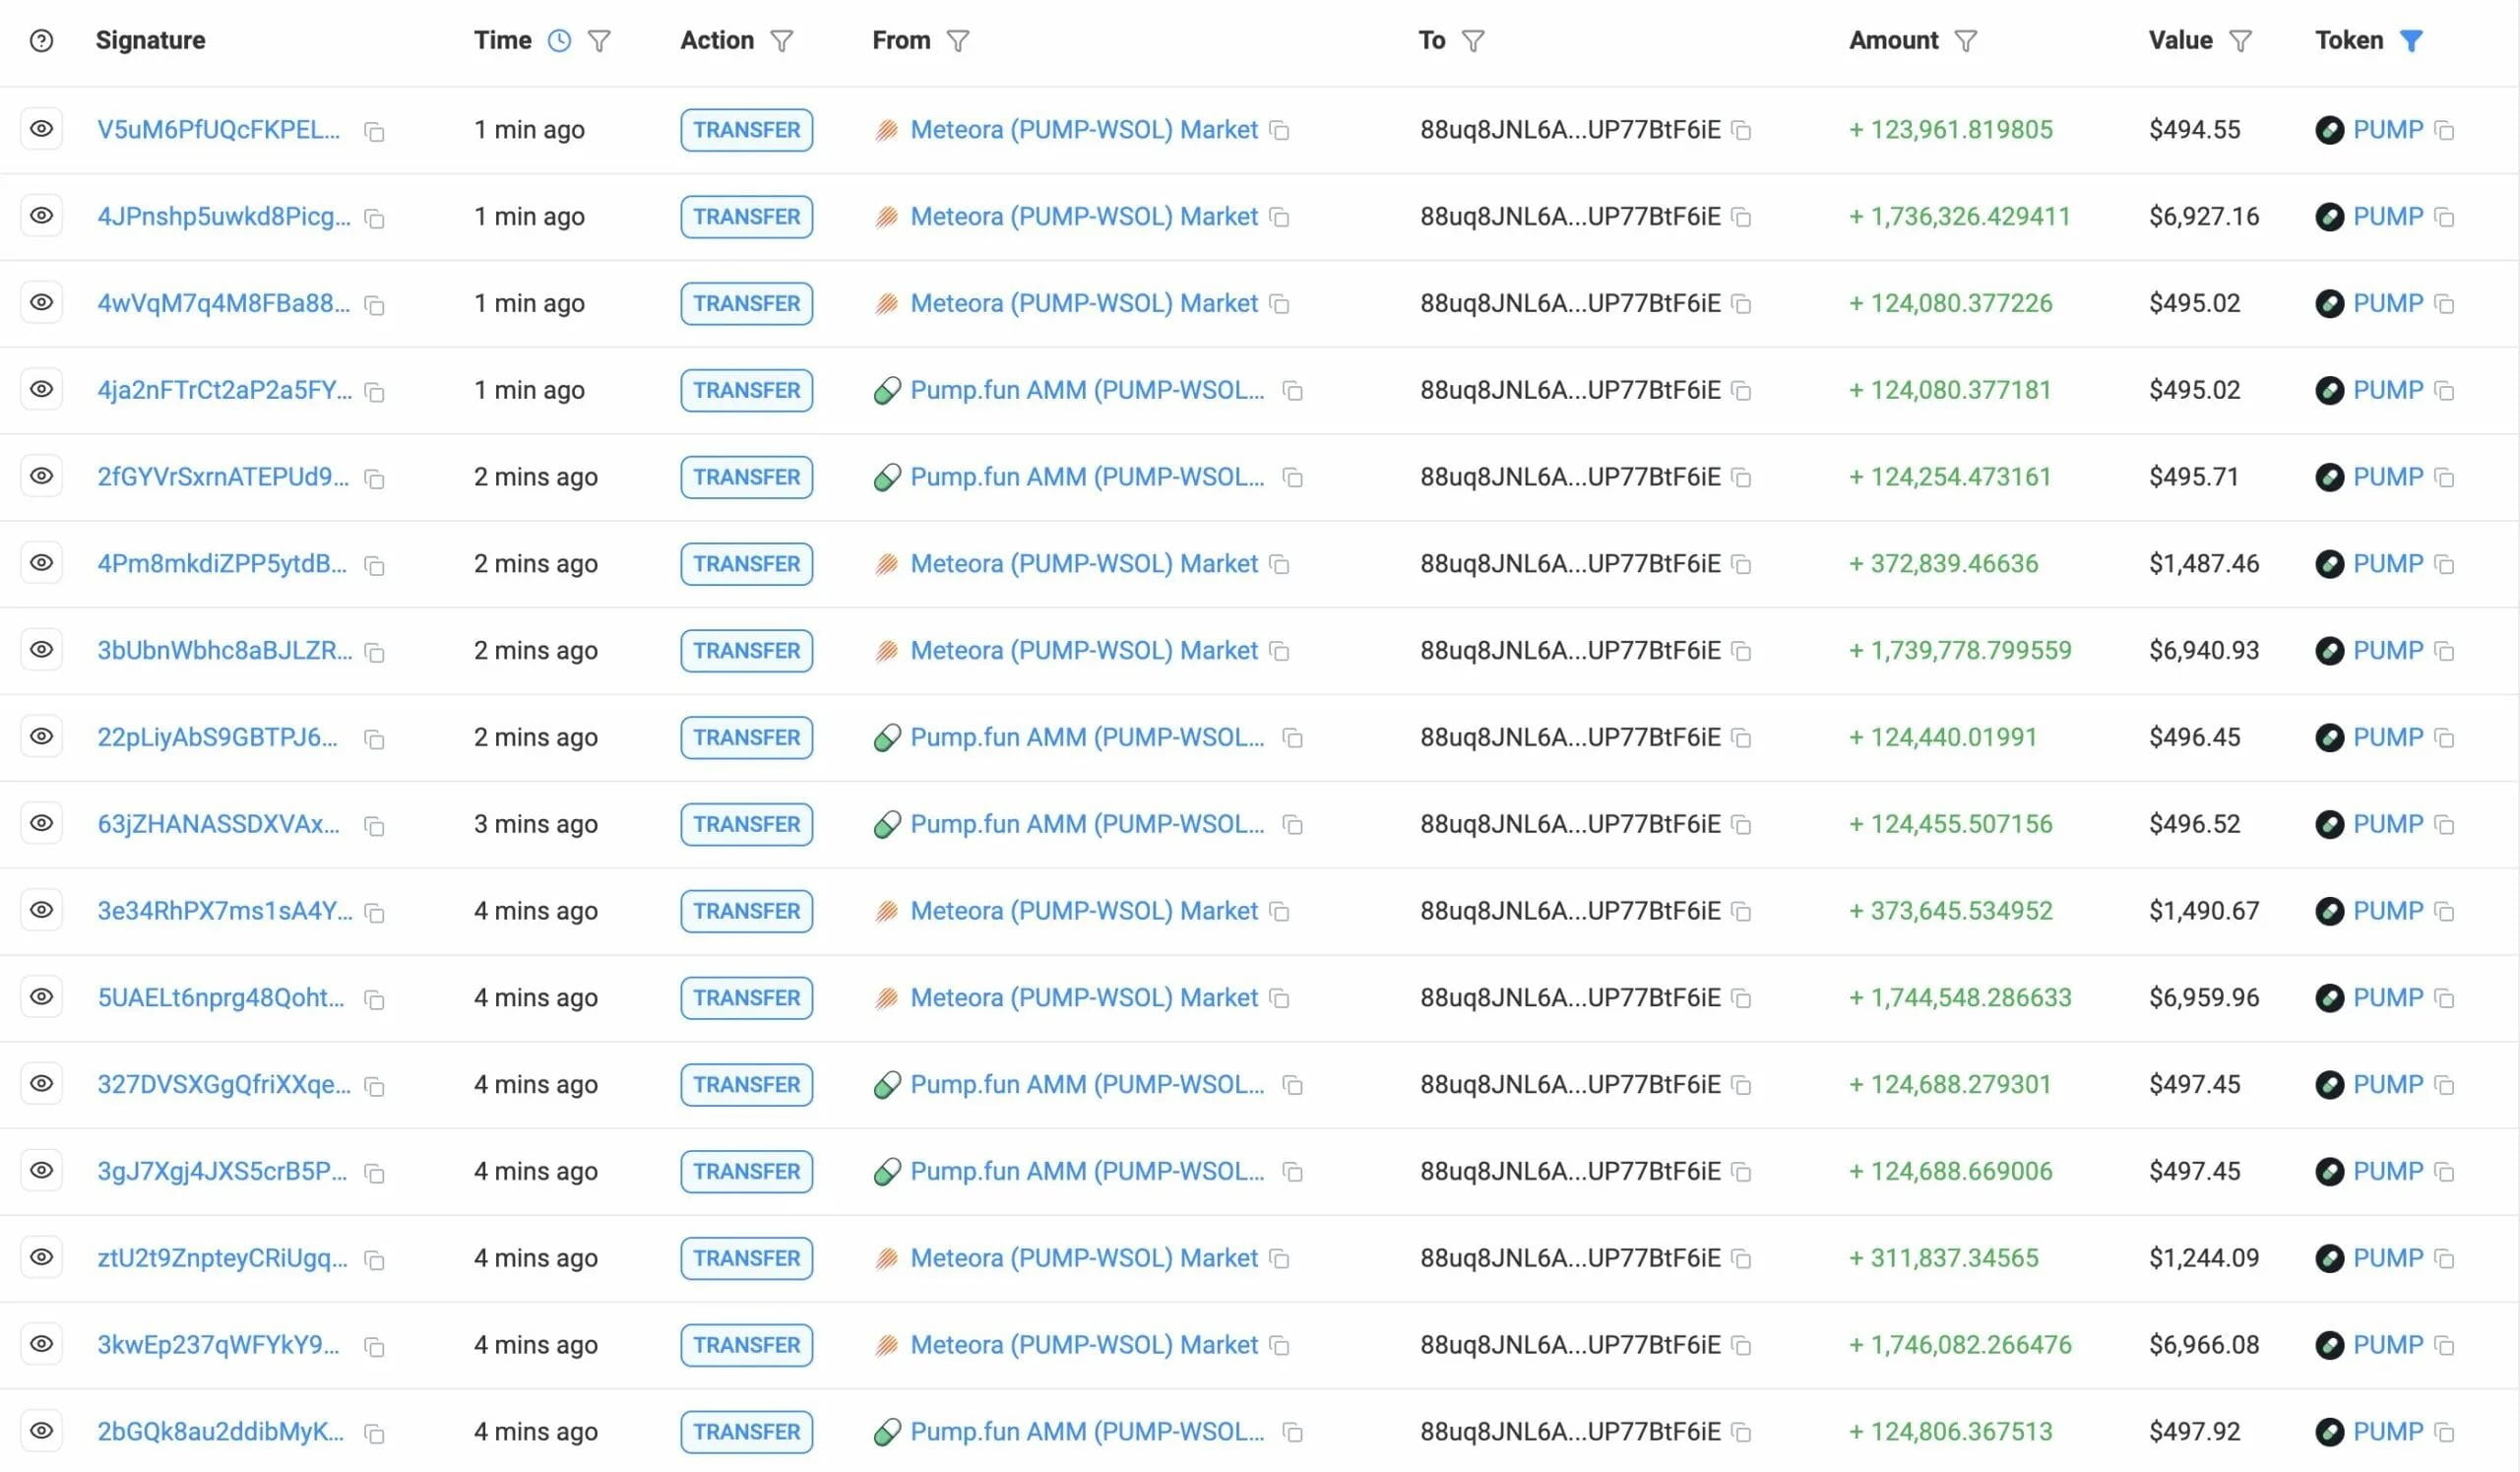This screenshot has width=2520, height=1472.
Task: Click amount + 124,806.367513
Action: click(x=1950, y=1431)
